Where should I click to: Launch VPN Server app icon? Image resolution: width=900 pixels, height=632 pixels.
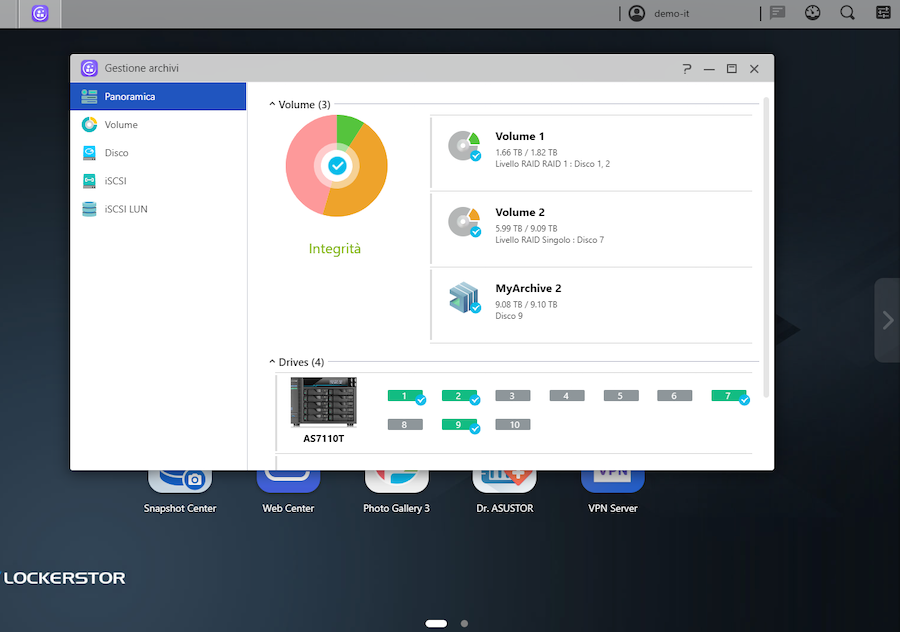(612, 479)
